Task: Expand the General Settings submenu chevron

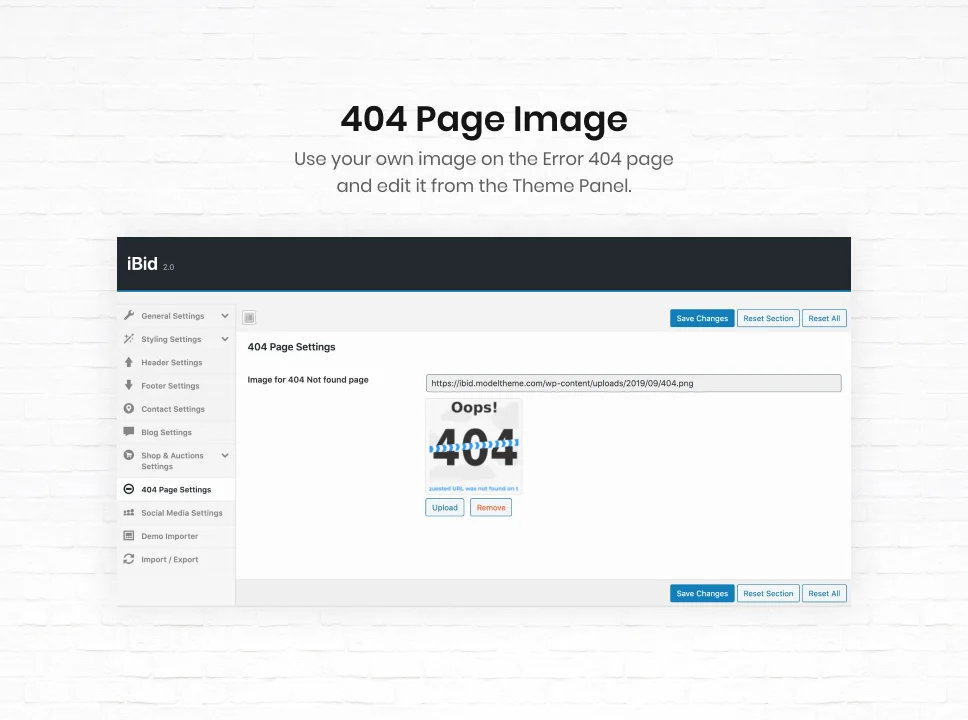Action: click(x=225, y=315)
